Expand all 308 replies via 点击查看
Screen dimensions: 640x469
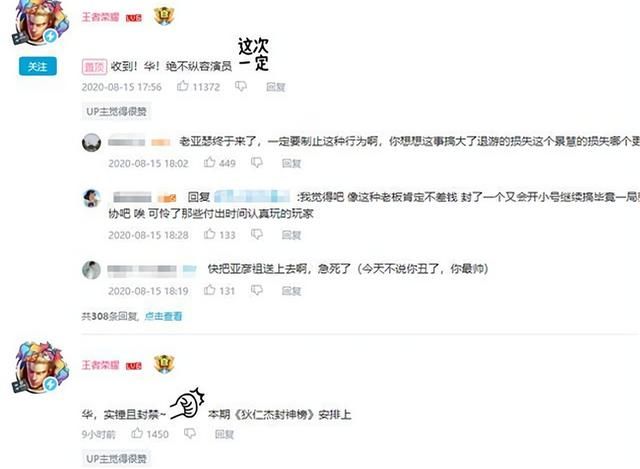pos(163,316)
